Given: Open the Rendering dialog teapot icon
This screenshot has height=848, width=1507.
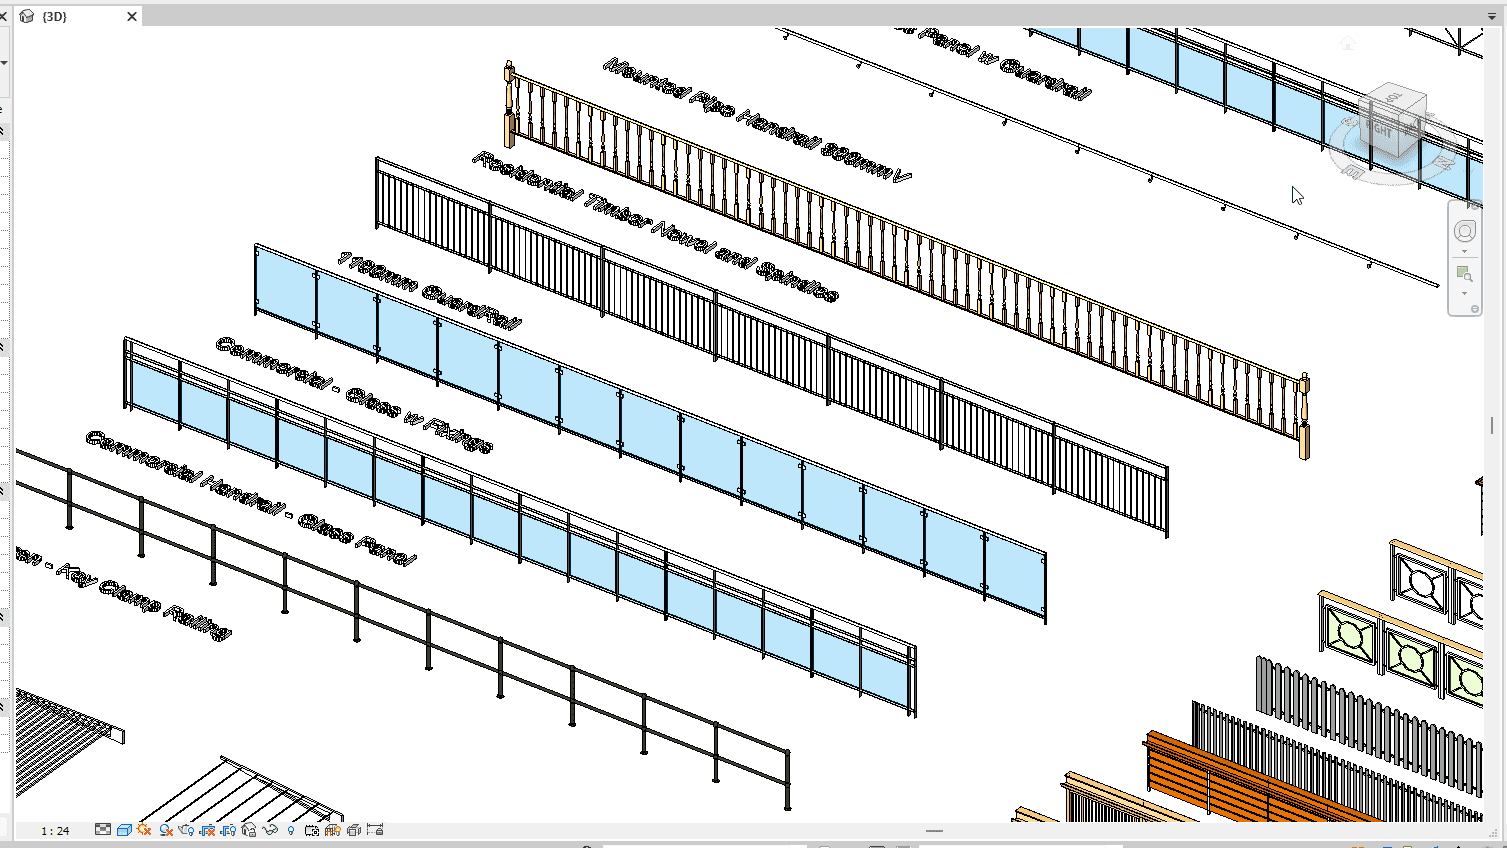Looking at the screenshot, I should [x=187, y=830].
